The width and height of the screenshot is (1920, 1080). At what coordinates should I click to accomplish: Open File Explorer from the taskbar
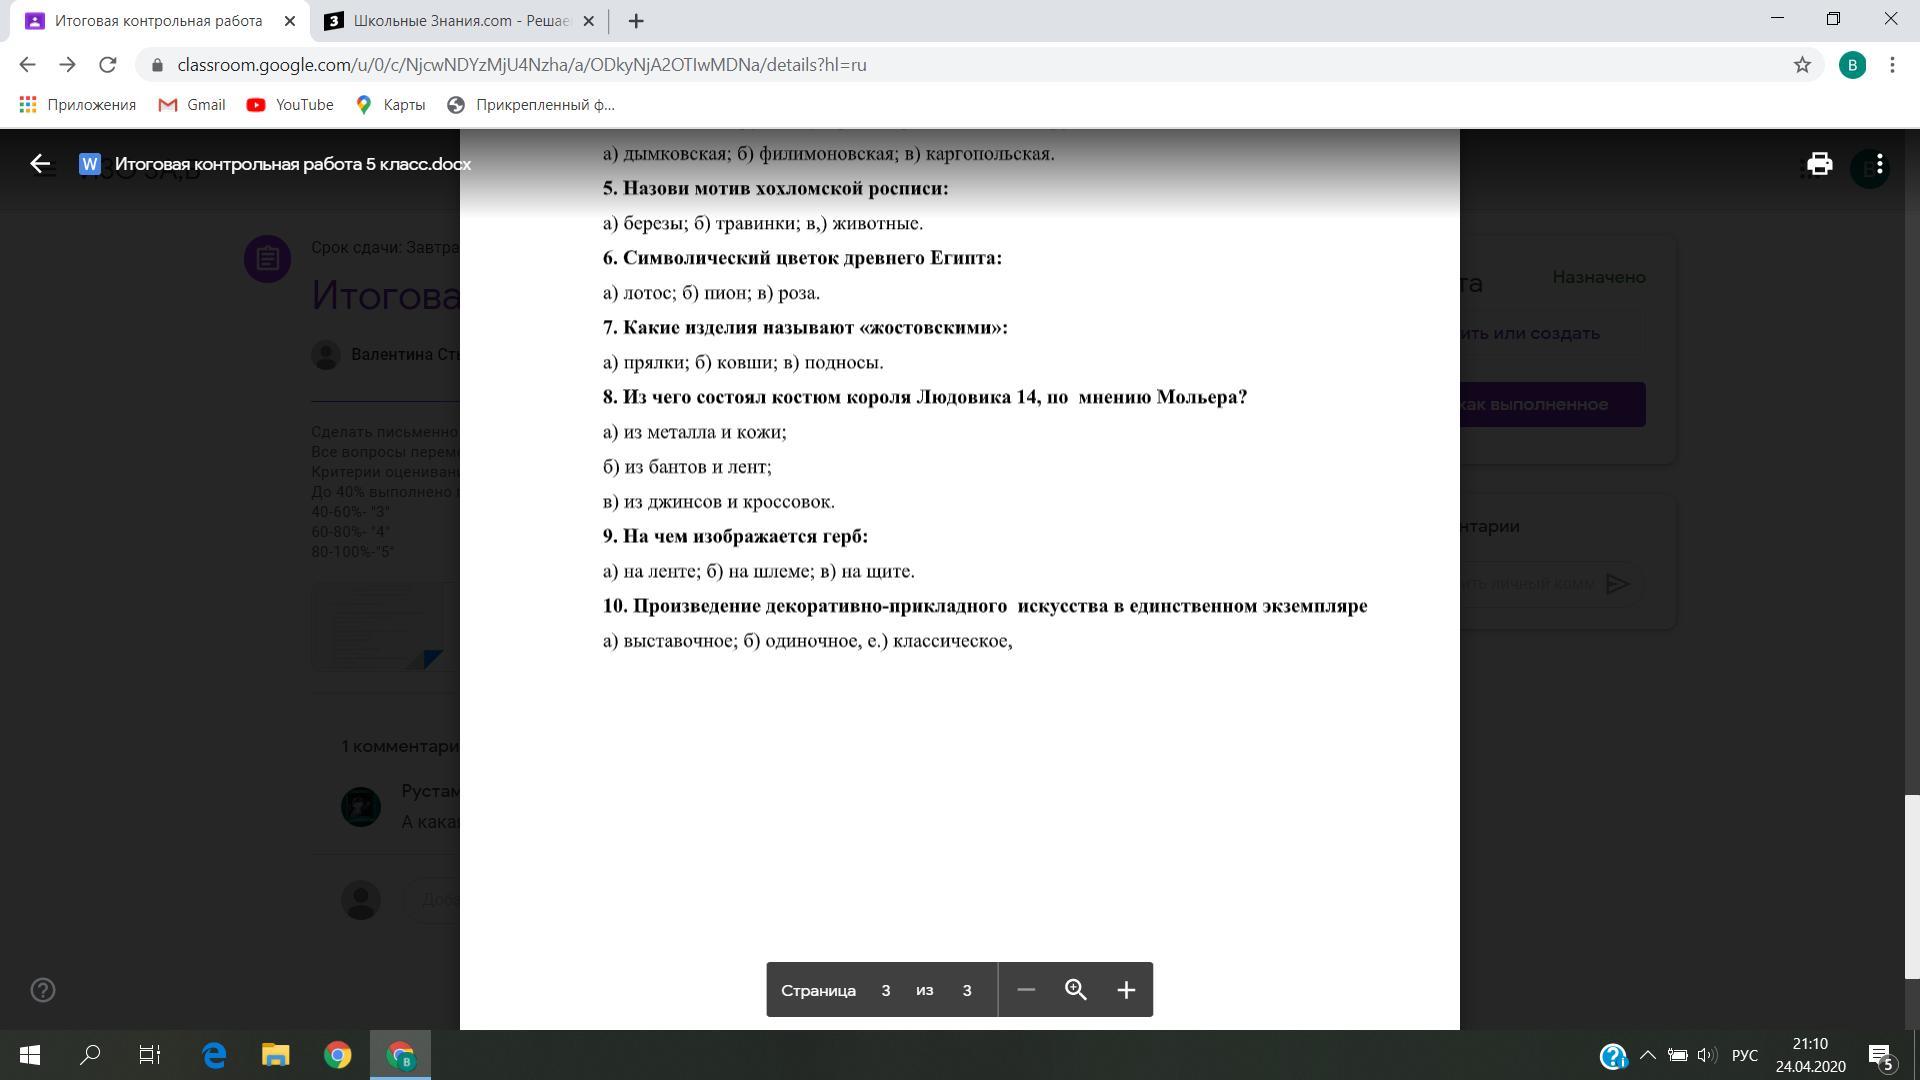tap(275, 1055)
